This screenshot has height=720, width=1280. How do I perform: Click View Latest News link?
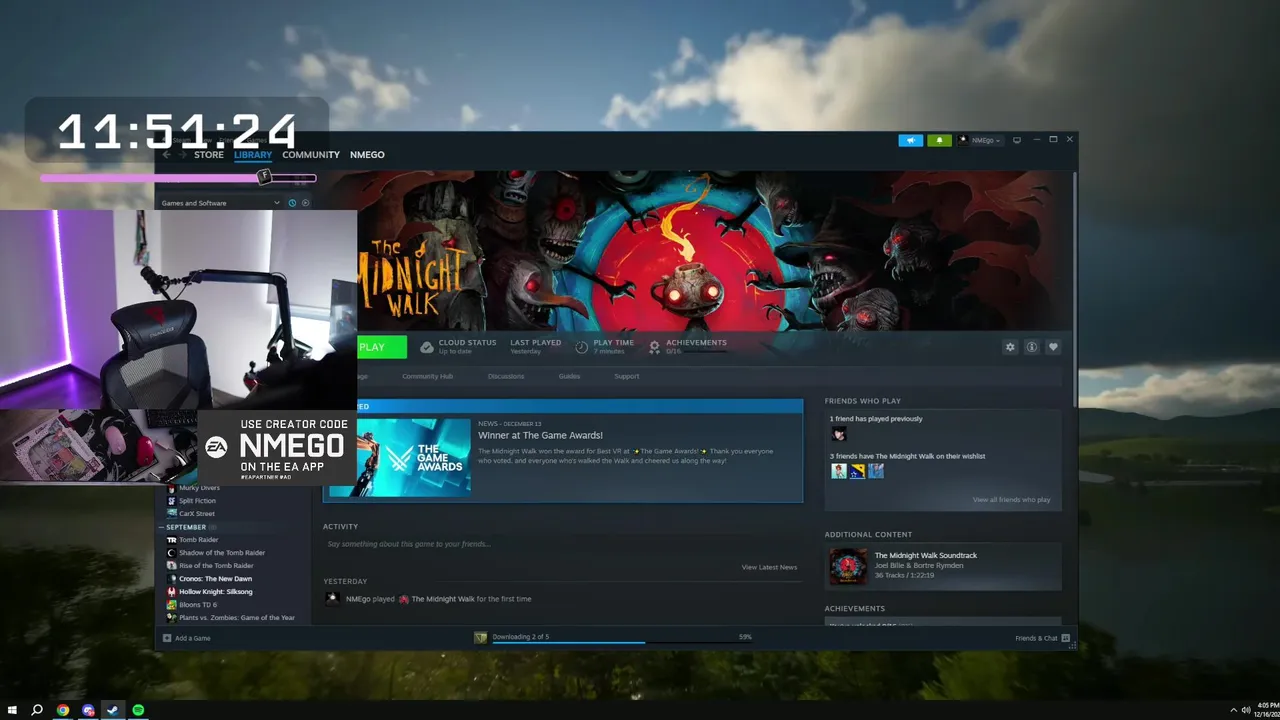tap(769, 567)
